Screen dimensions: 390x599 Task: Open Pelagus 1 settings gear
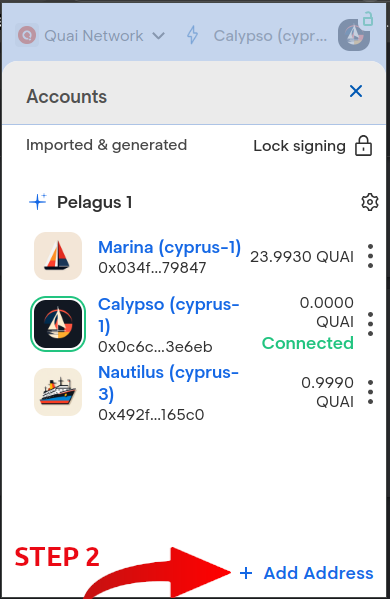[369, 202]
